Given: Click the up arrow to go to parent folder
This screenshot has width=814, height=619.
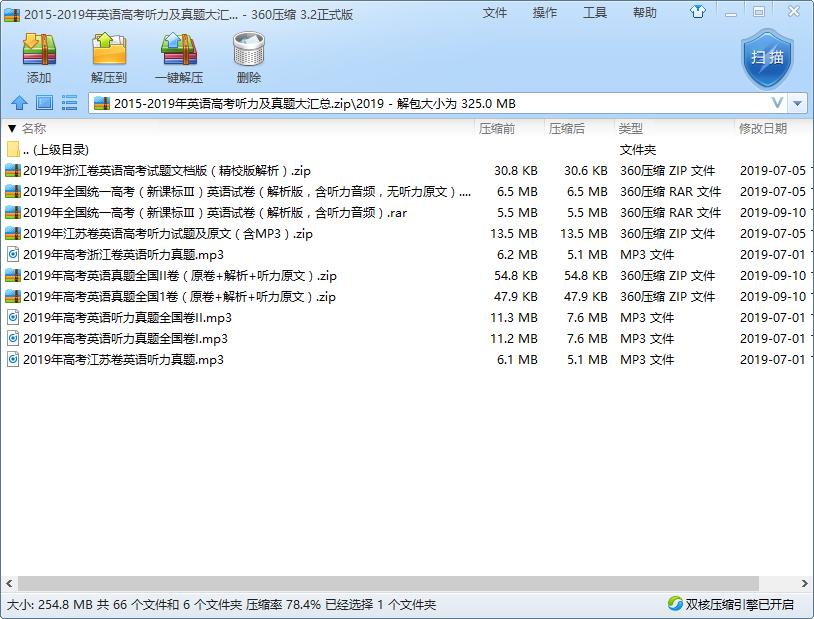Looking at the screenshot, I should (x=21, y=103).
